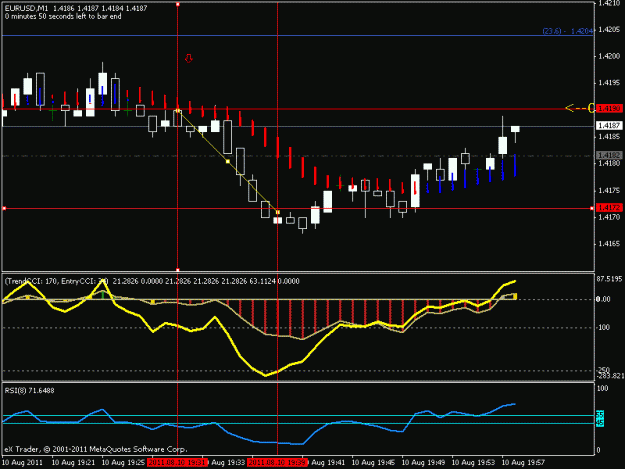Select the red 2011.08.10 19:39 time marker
This screenshot has height=469, width=625.
point(277,463)
